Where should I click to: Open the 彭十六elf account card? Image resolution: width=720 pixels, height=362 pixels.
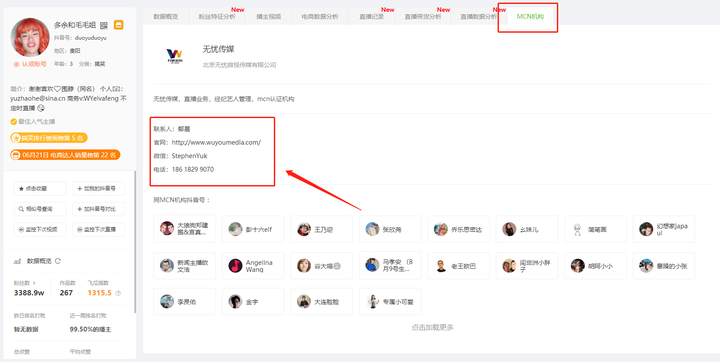pyautogui.click(x=253, y=229)
